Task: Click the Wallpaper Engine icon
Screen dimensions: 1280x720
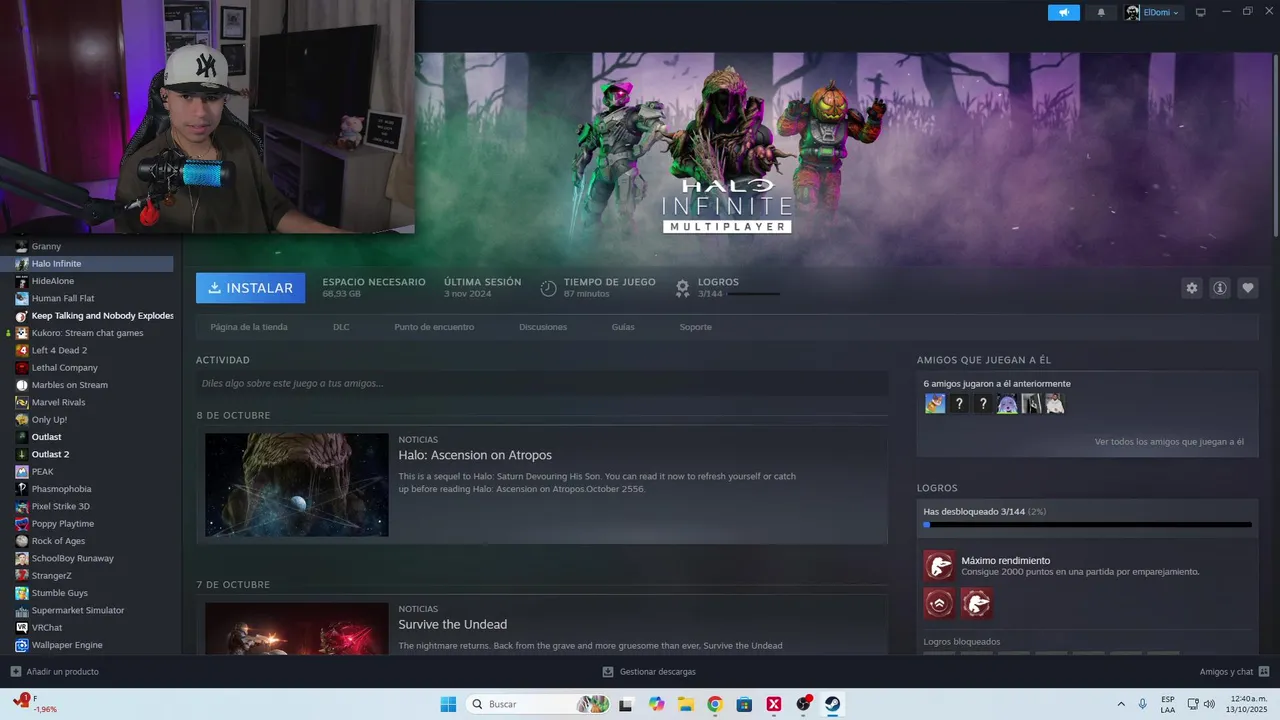Action: pyautogui.click(x=22, y=645)
